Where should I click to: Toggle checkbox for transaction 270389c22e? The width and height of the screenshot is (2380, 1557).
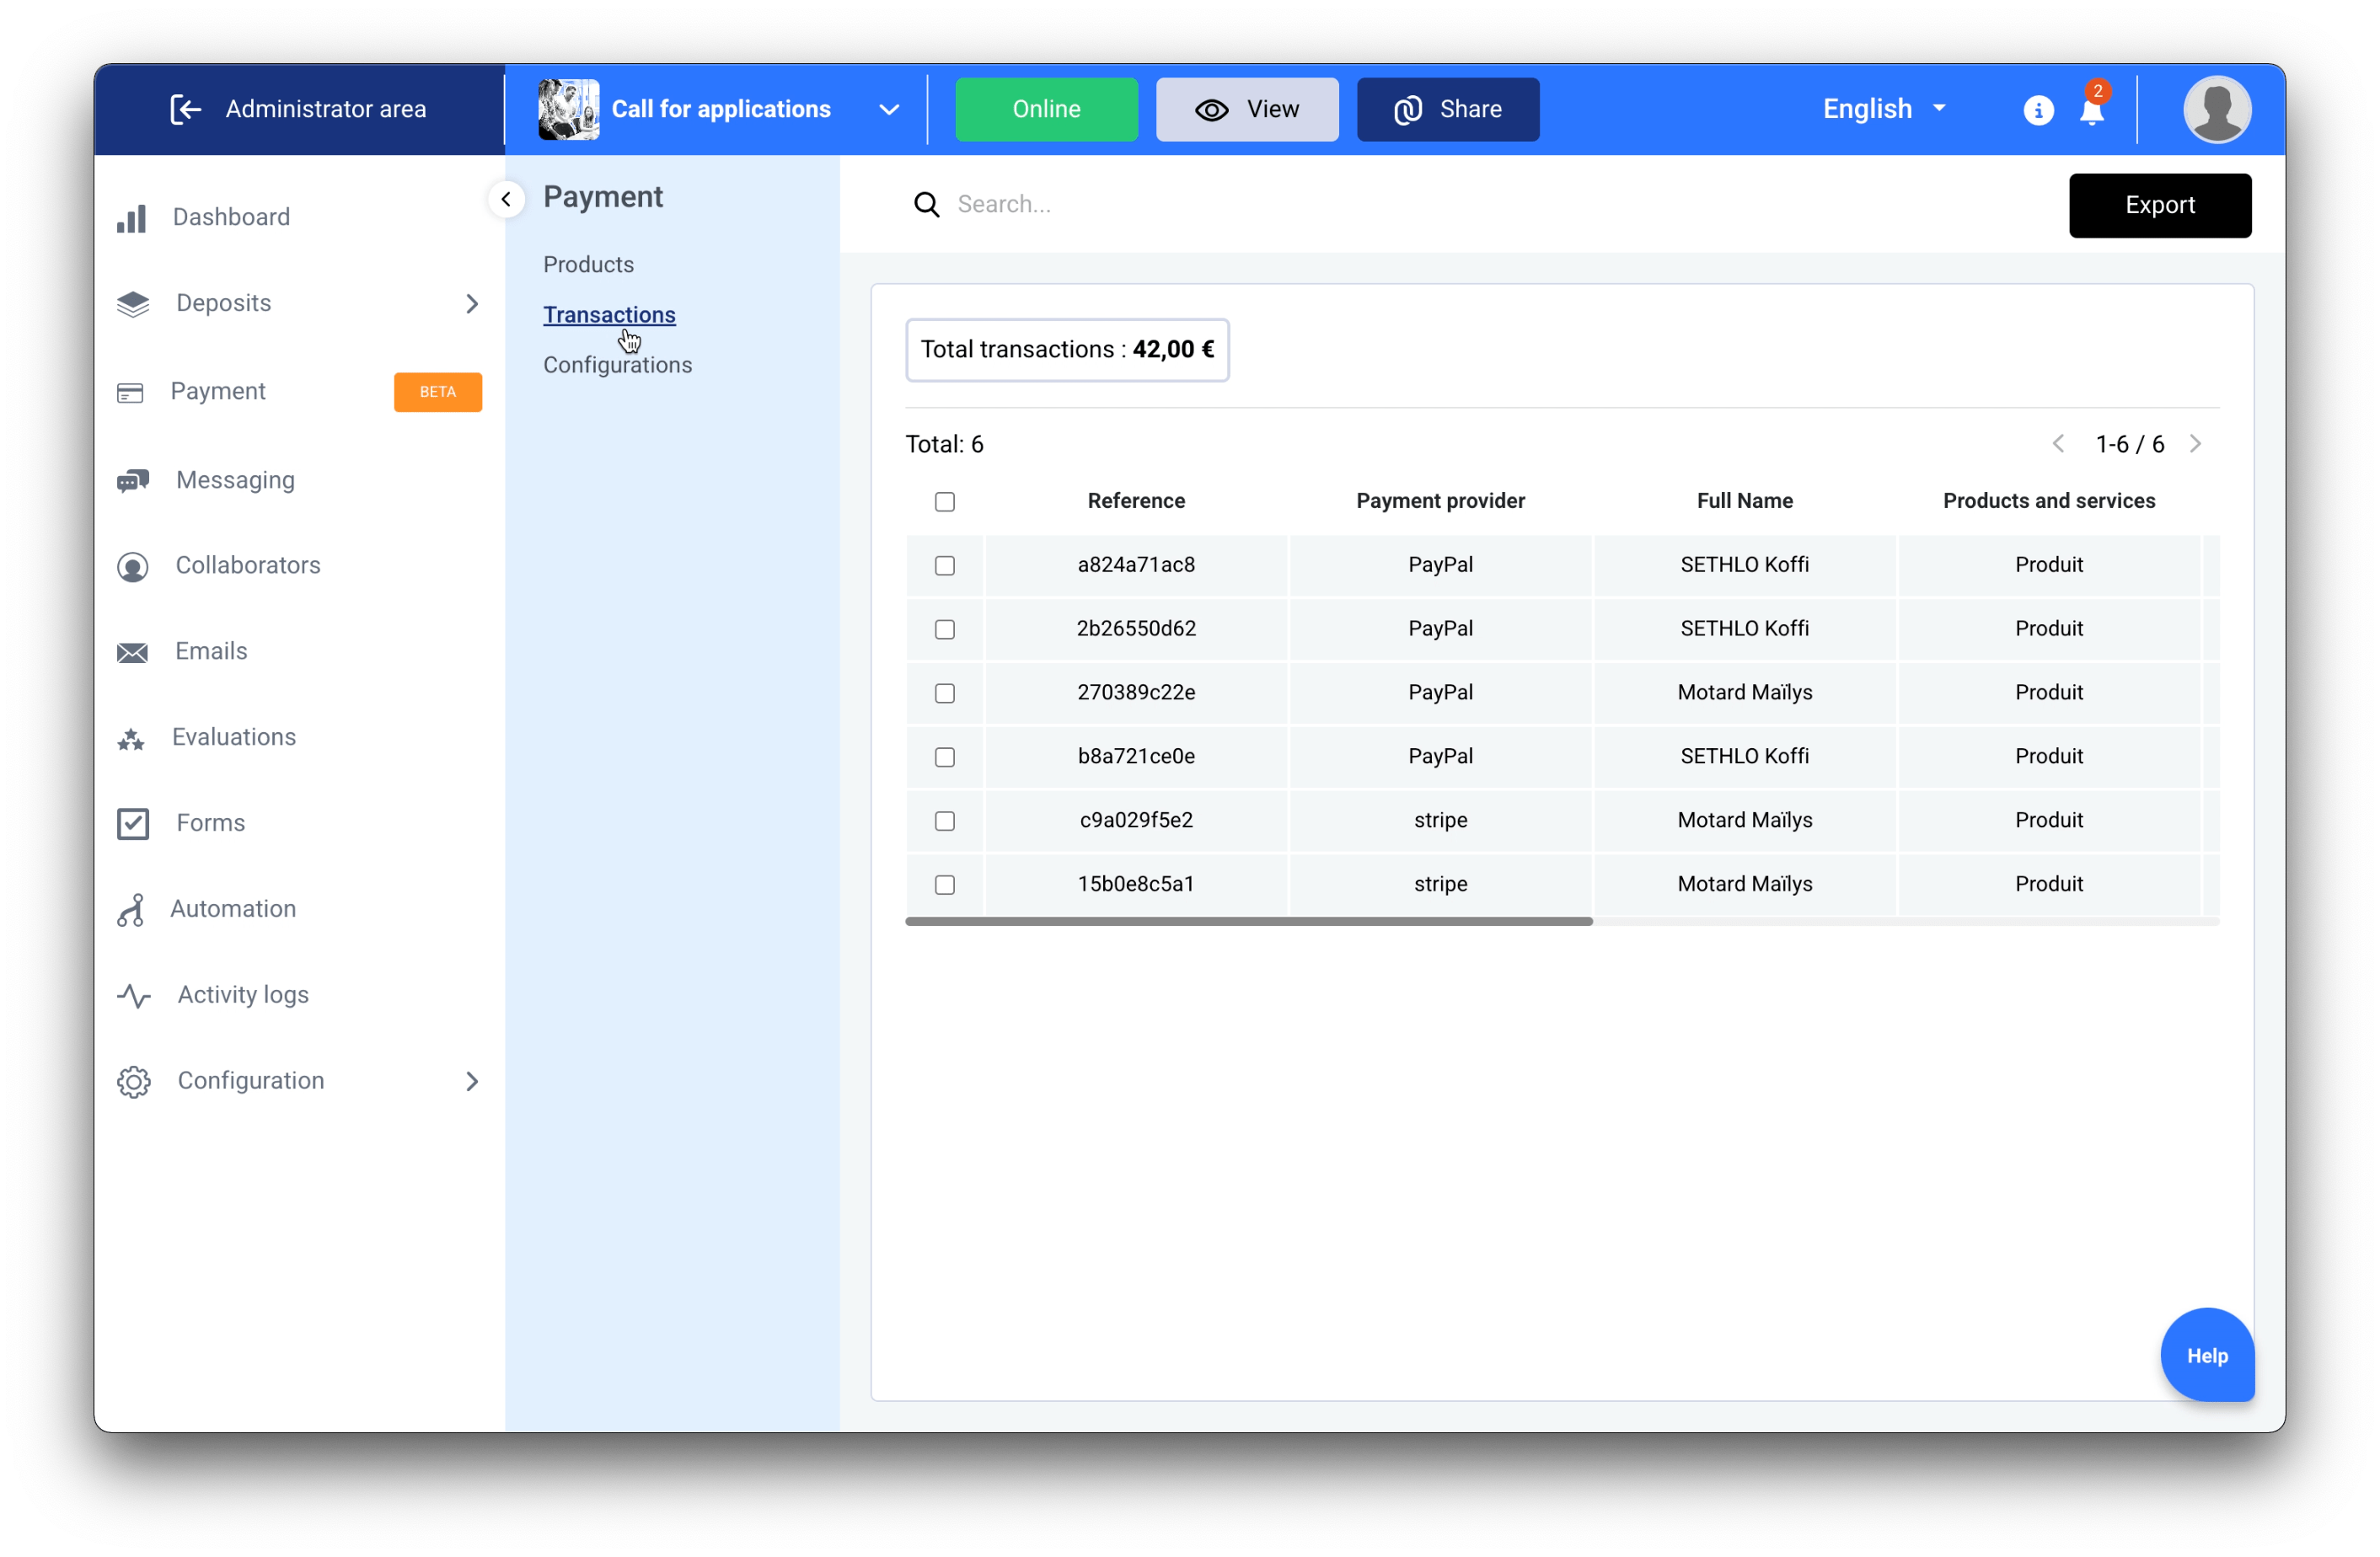pyautogui.click(x=944, y=692)
